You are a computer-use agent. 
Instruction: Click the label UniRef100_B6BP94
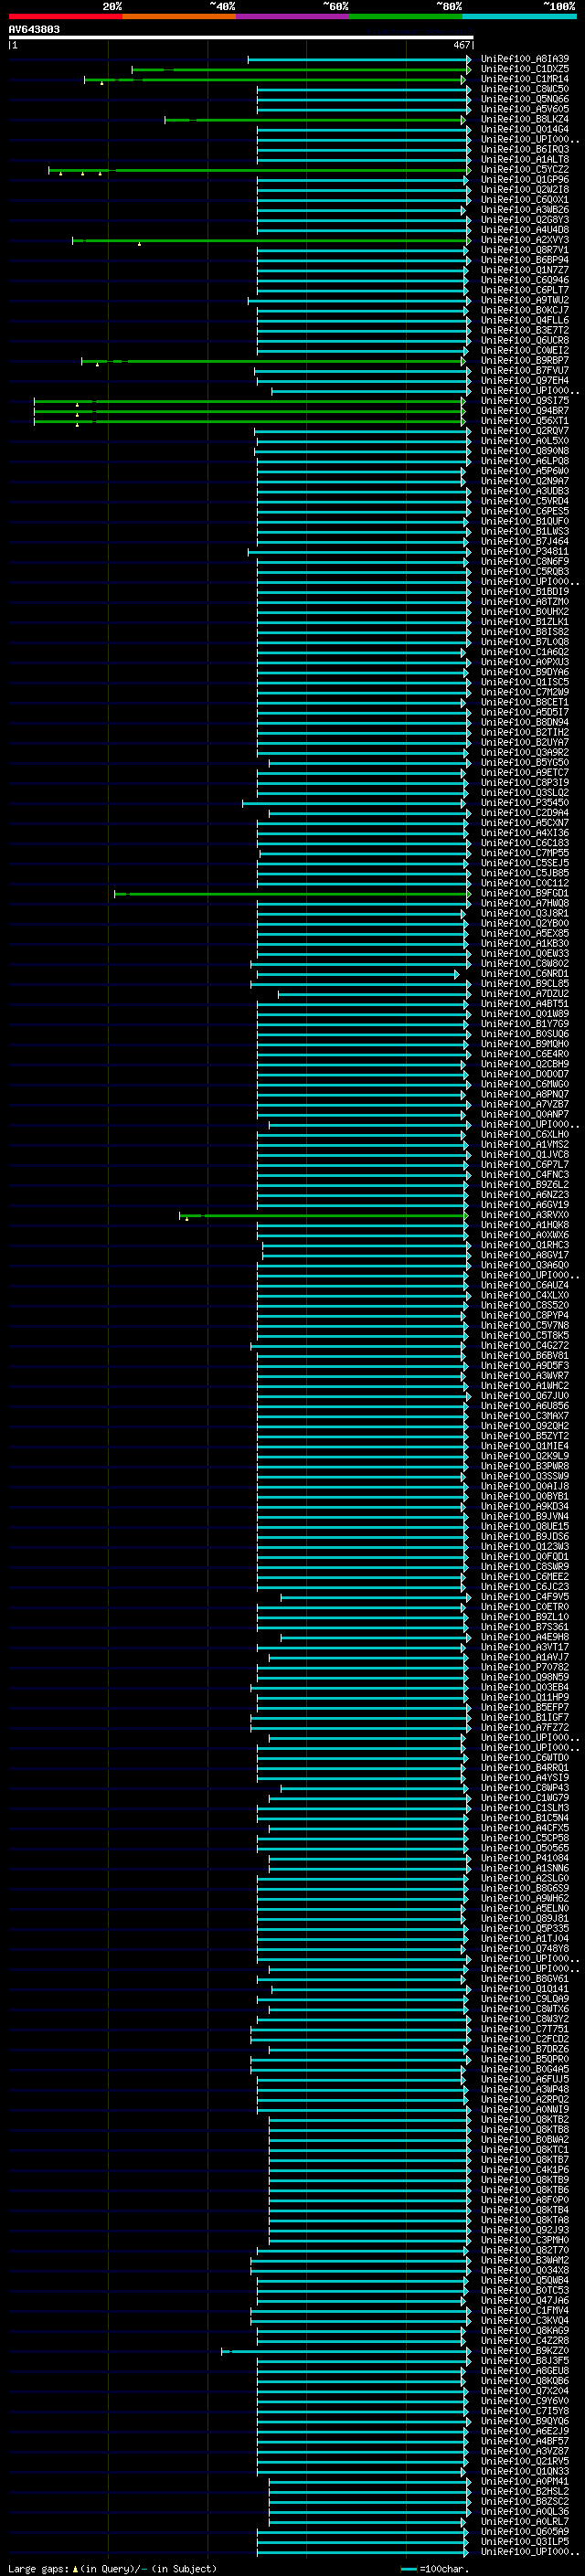point(525,260)
